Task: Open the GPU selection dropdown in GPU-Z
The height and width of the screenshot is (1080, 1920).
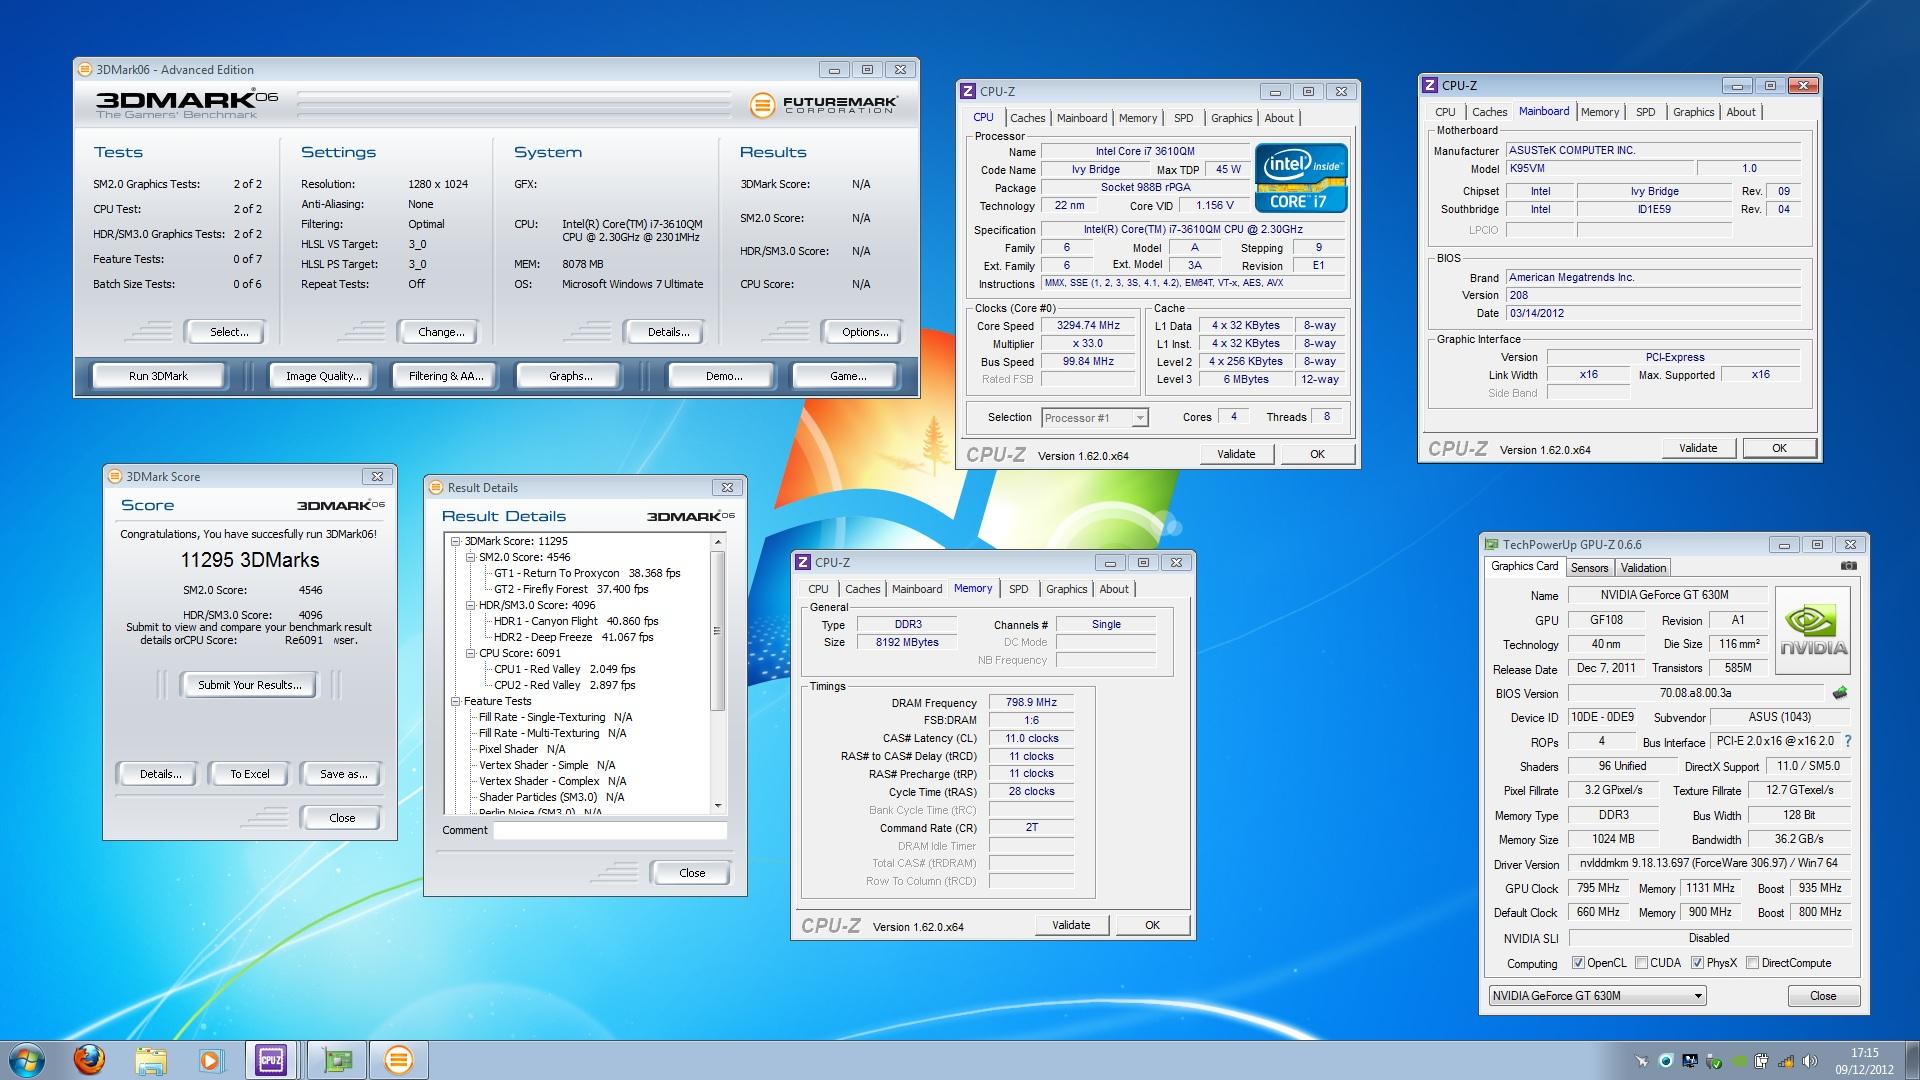Action: 1597,996
